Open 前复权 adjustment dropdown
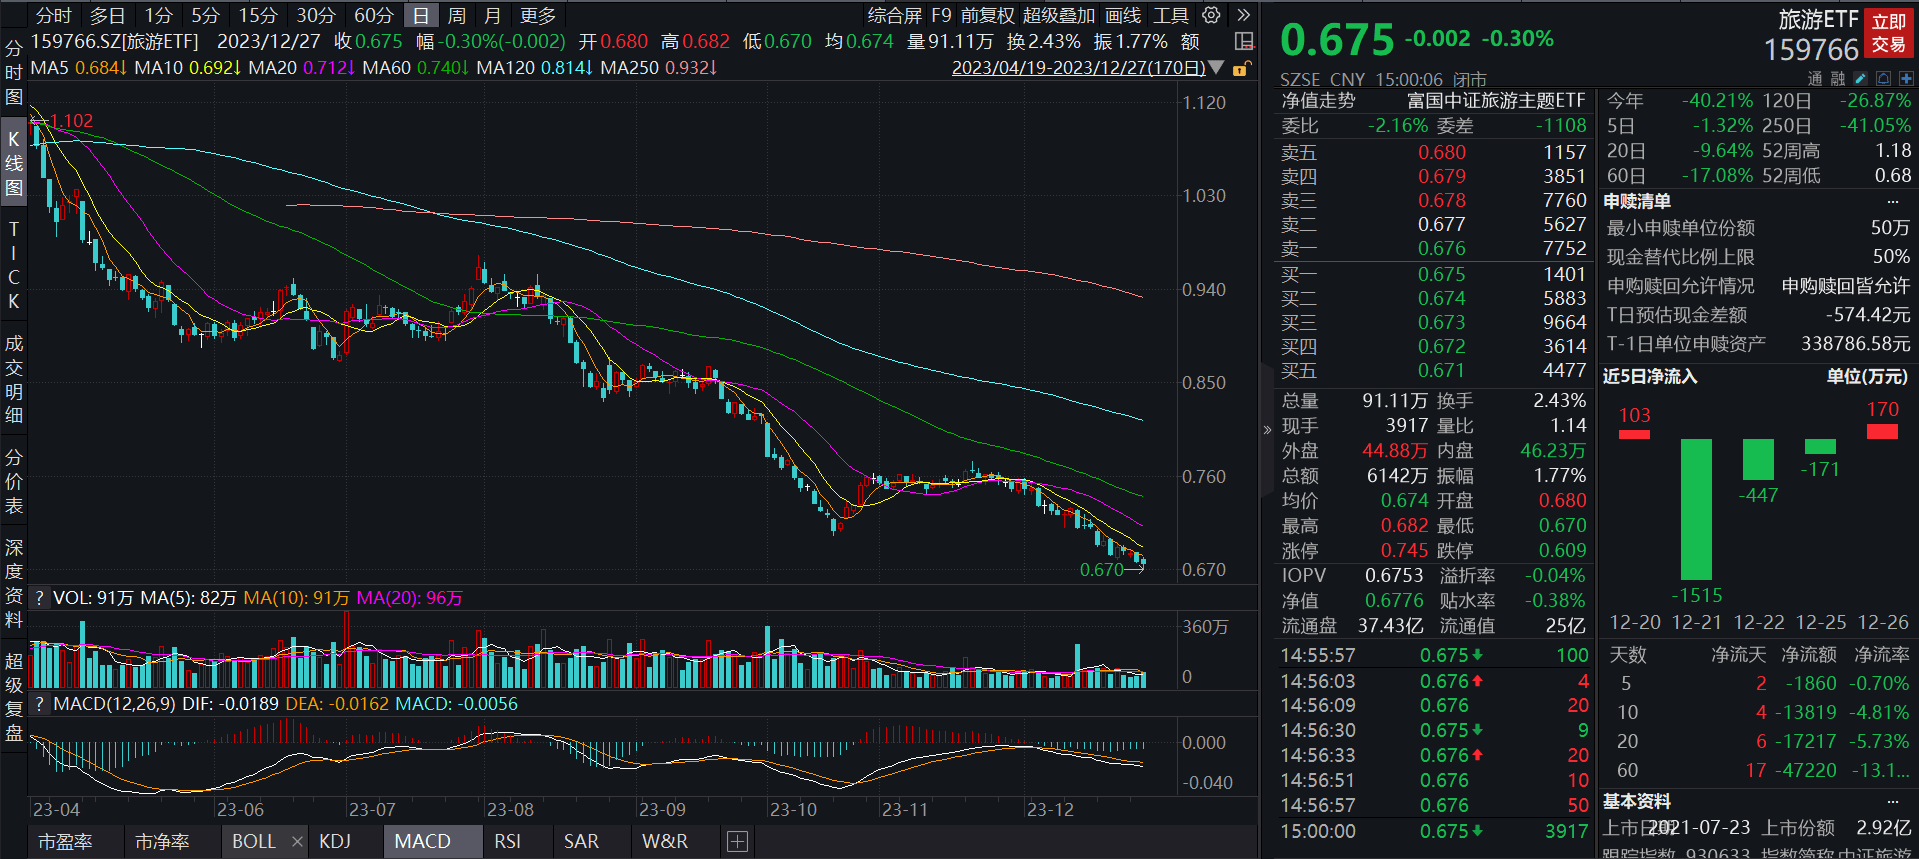This screenshot has width=1919, height=859. click(x=988, y=15)
